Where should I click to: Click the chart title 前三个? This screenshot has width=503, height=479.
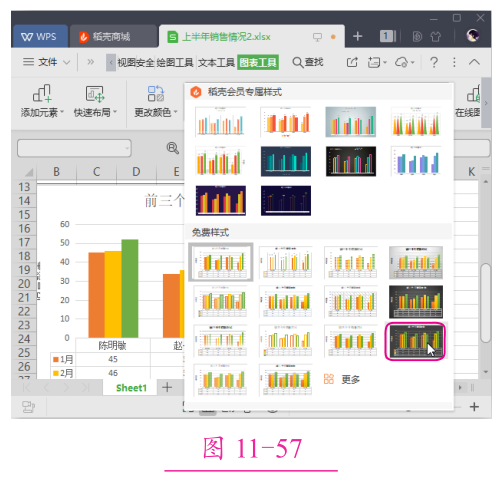[x=164, y=201]
